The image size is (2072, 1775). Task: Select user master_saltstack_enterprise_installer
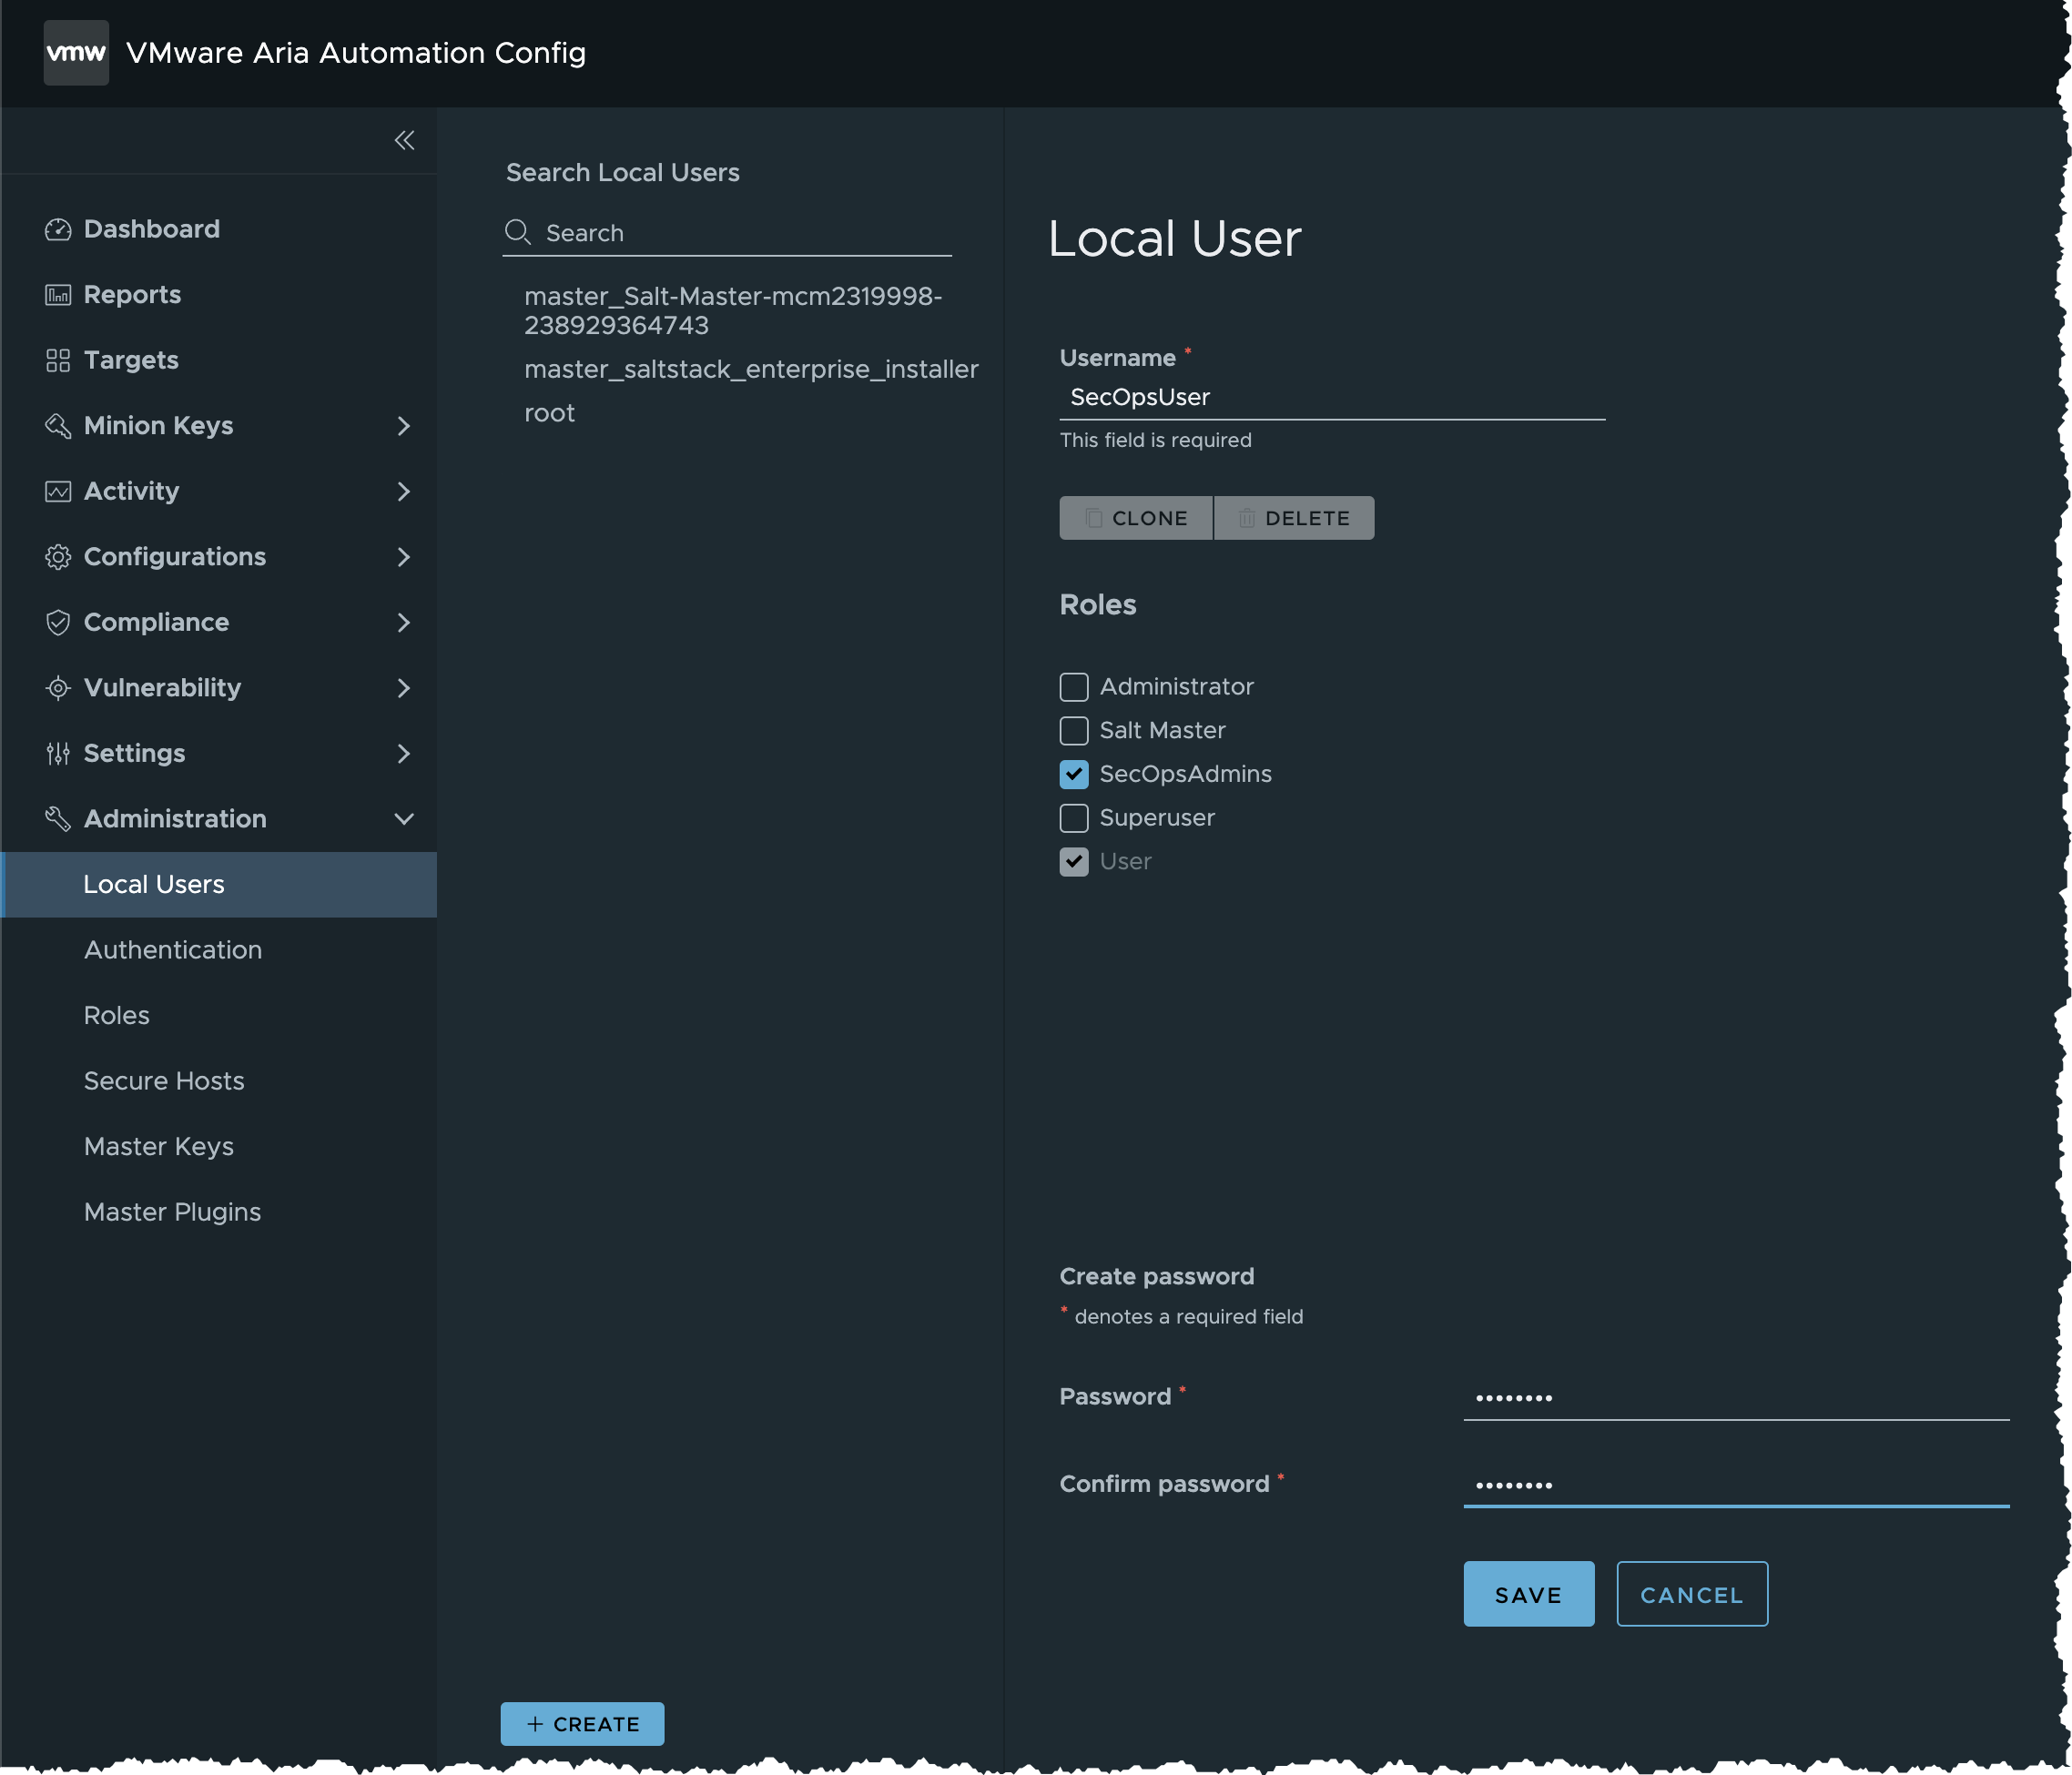(751, 370)
